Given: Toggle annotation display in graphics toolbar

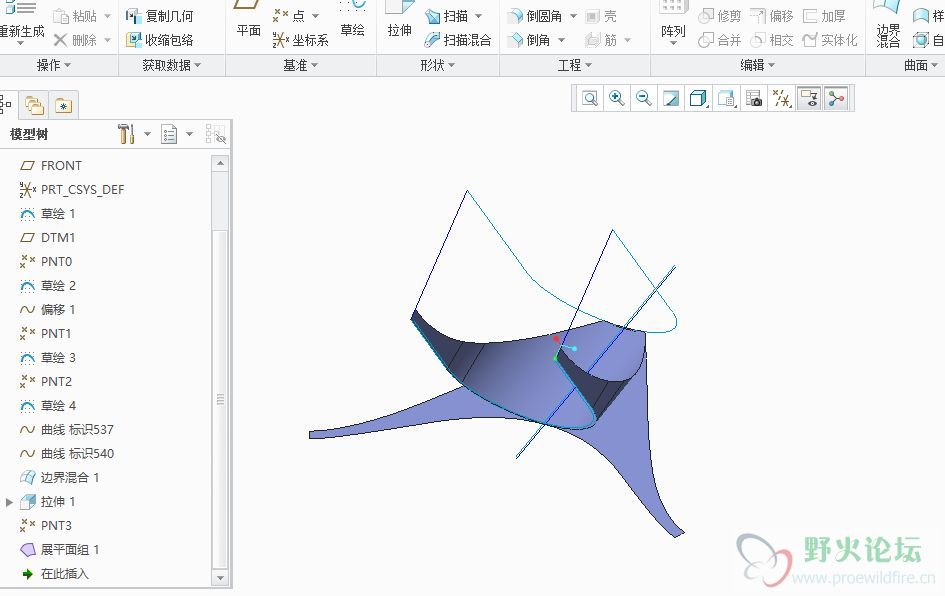Looking at the screenshot, I should tap(809, 98).
